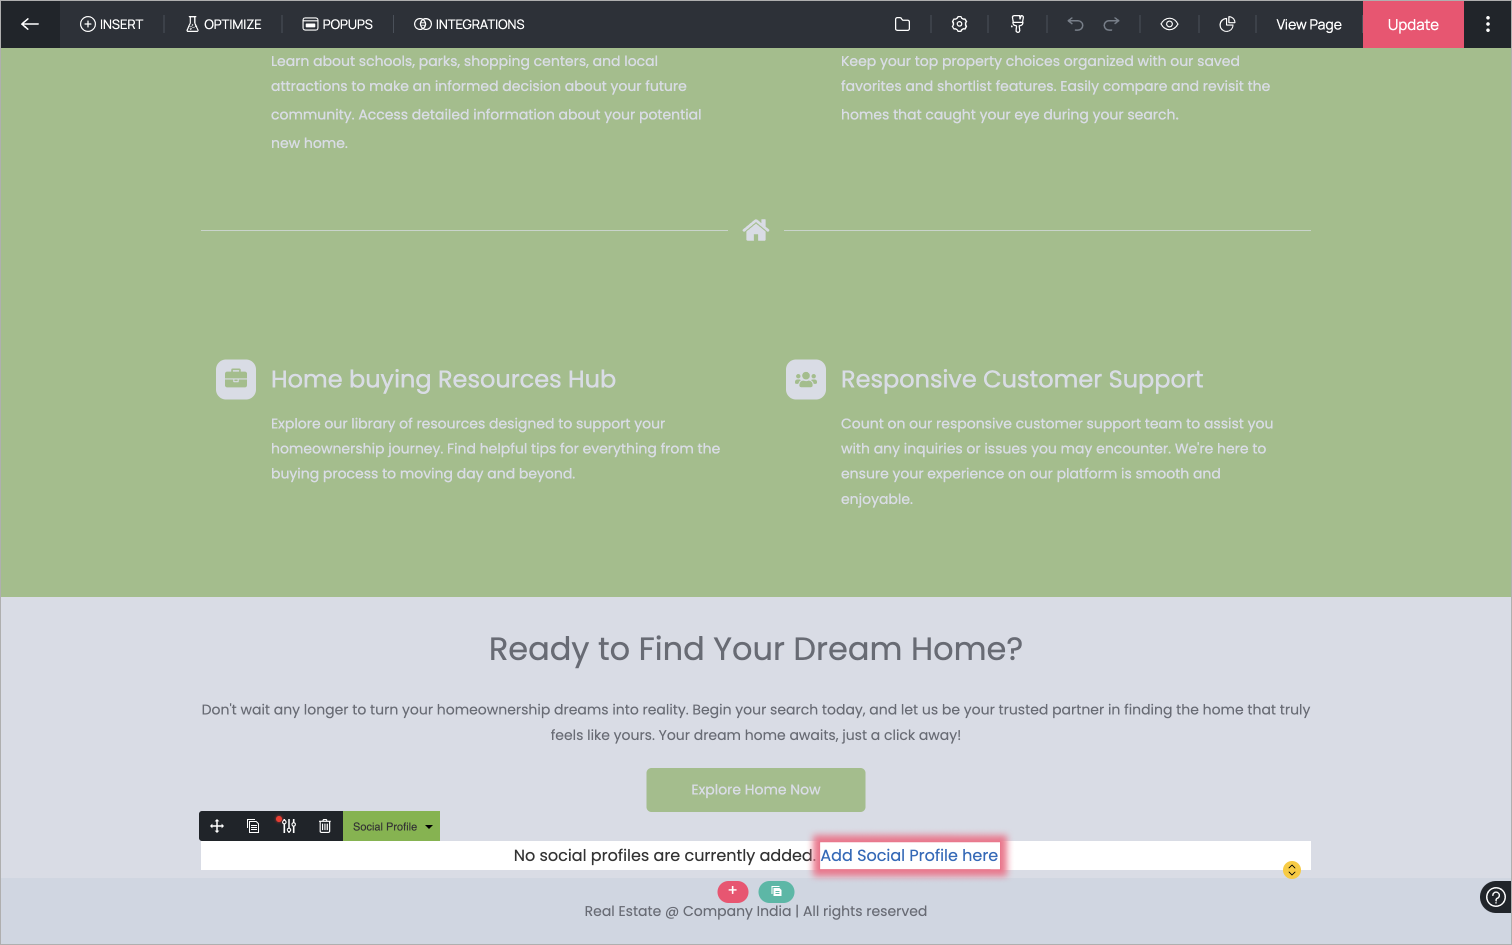This screenshot has width=1512, height=945.
Task: Duplicate the Social Profile widget
Action: coord(253,826)
